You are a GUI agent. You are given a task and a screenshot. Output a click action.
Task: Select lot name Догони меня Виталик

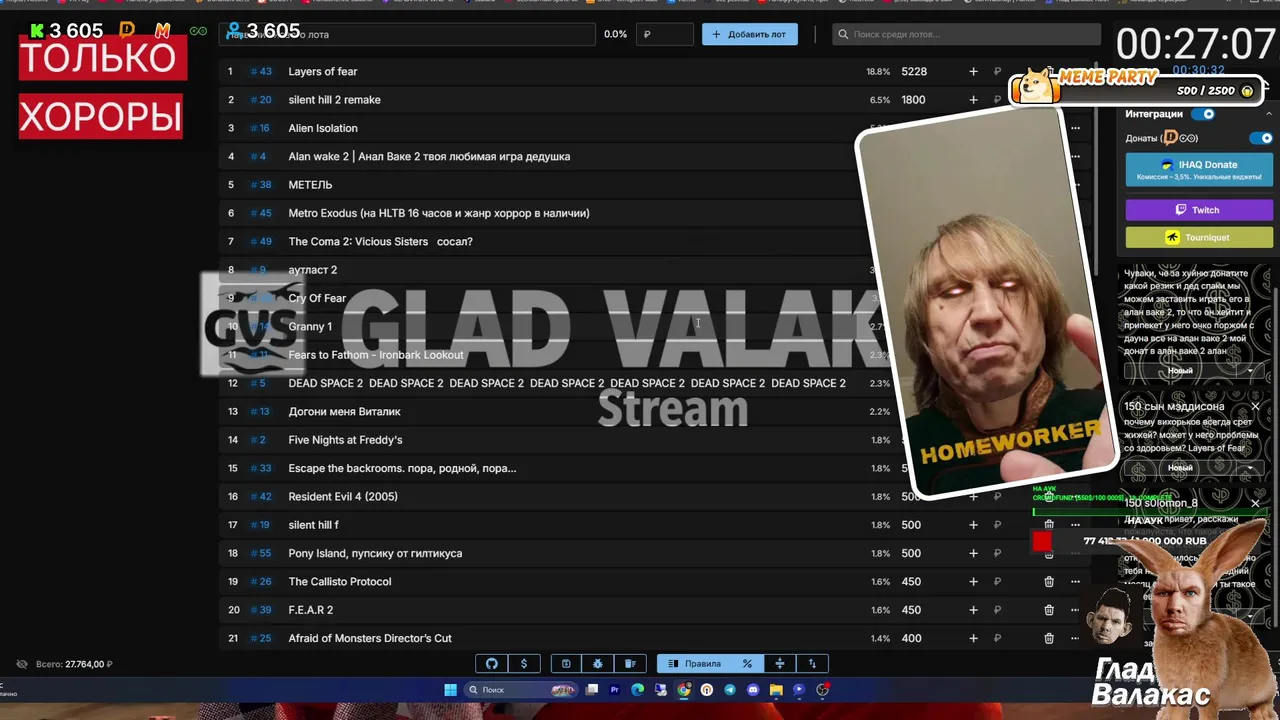click(x=344, y=412)
